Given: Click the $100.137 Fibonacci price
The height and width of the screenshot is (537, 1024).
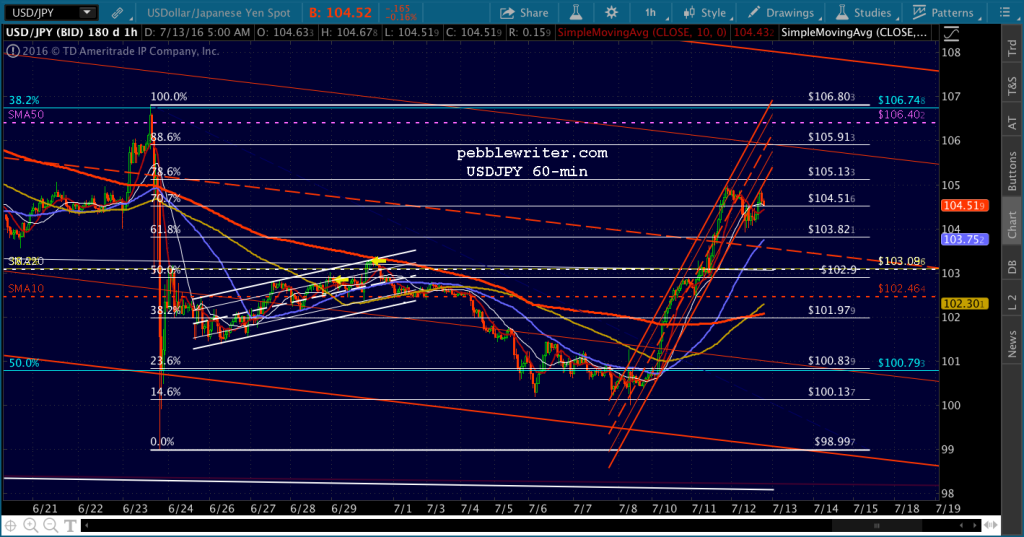Looking at the screenshot, I should [x=831, y=392].
